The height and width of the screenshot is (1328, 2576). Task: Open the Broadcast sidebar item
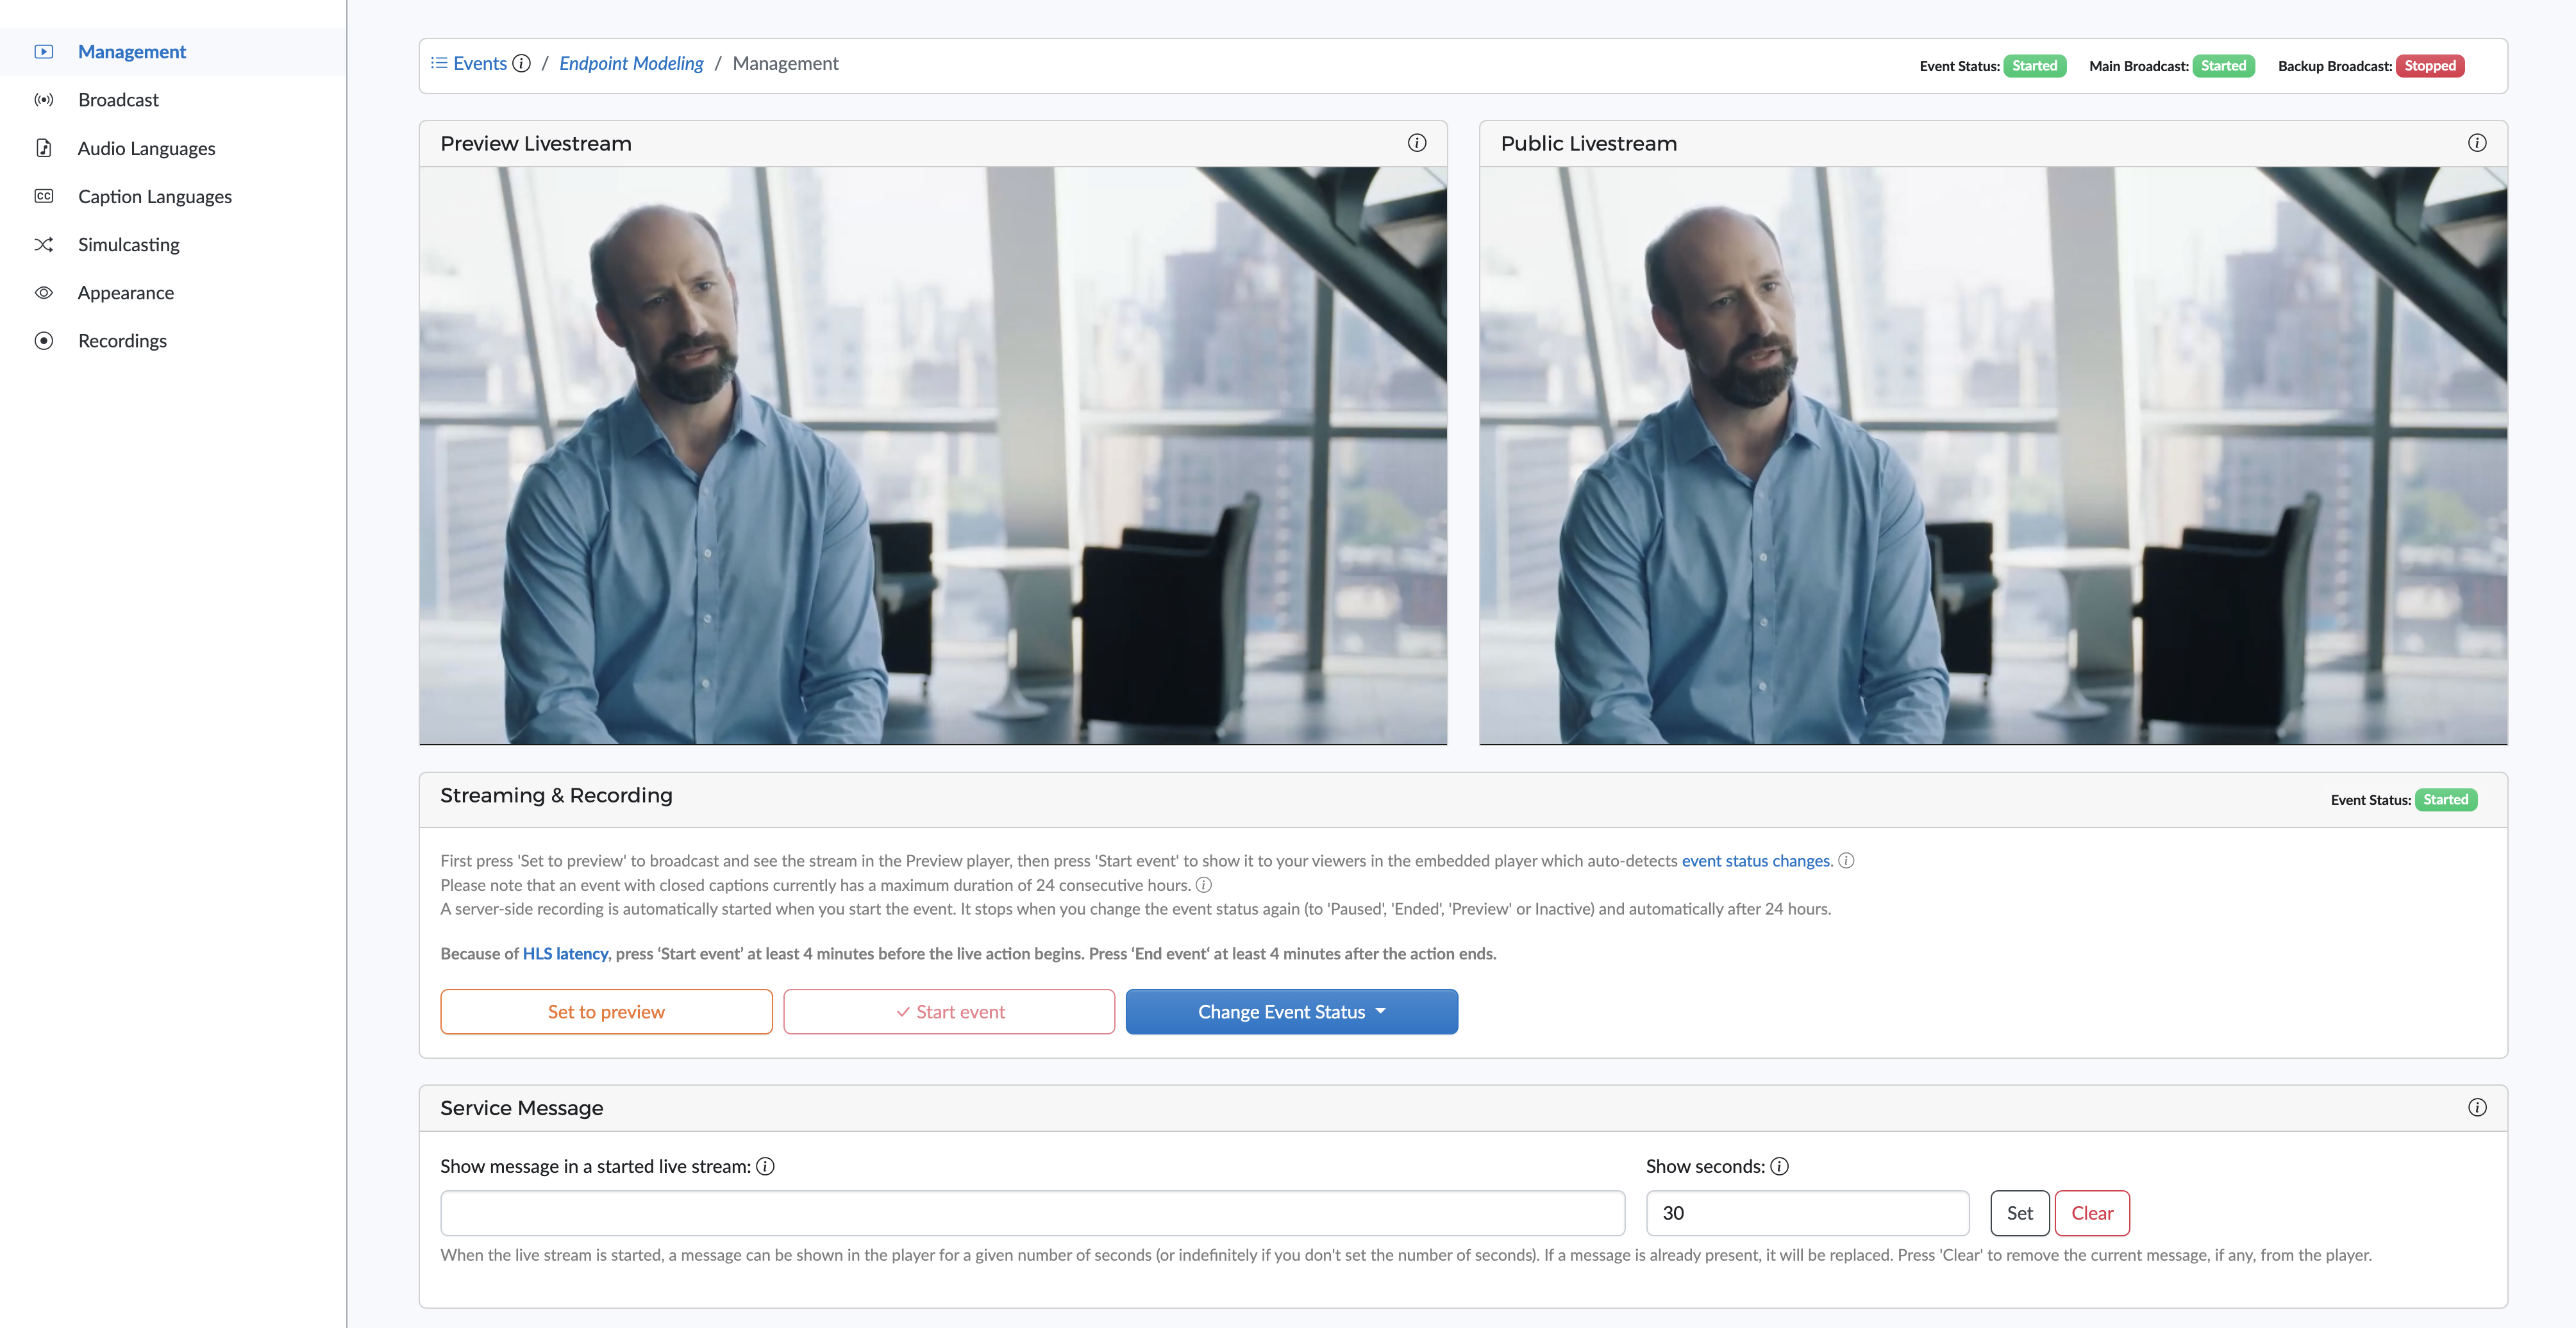tap(172, 100)
